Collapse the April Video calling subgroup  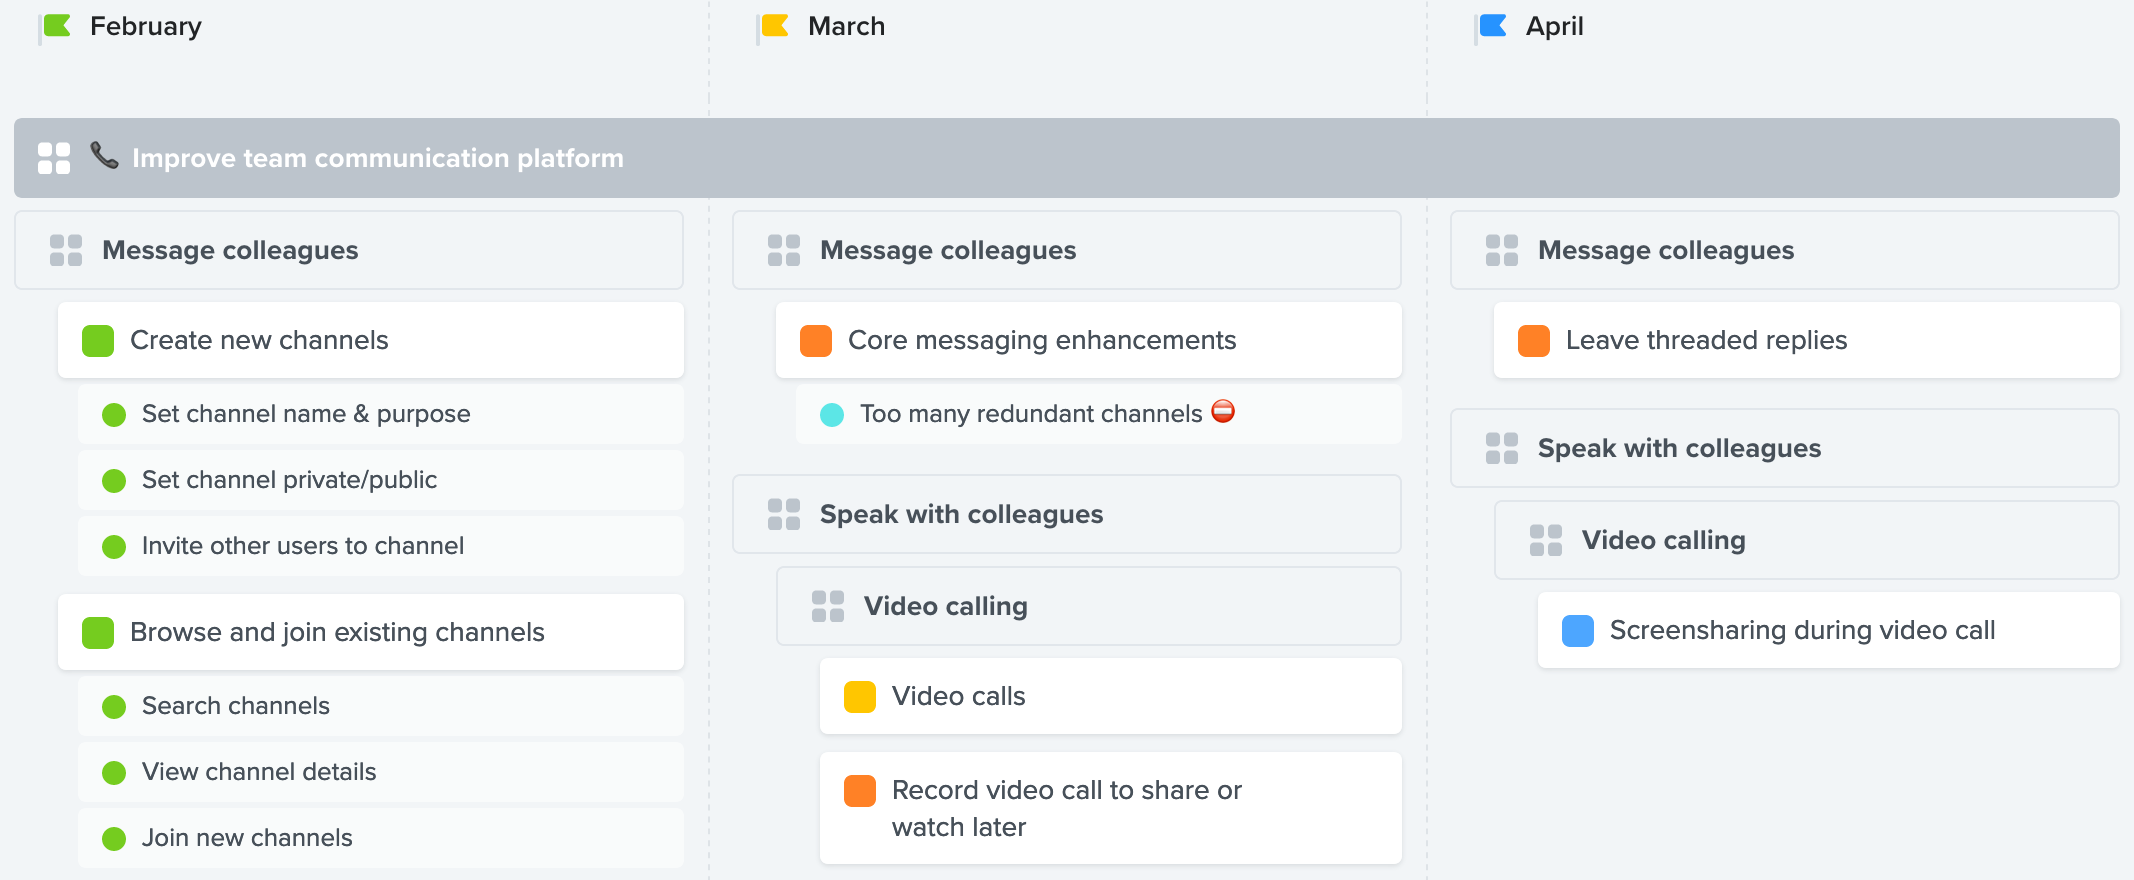[1807, 540]
